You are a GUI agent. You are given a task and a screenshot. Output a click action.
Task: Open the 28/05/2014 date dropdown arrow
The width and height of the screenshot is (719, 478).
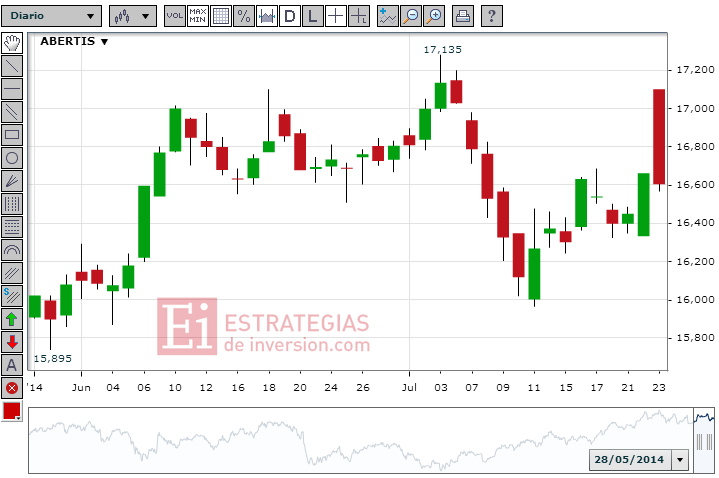(x=680, y=460)
